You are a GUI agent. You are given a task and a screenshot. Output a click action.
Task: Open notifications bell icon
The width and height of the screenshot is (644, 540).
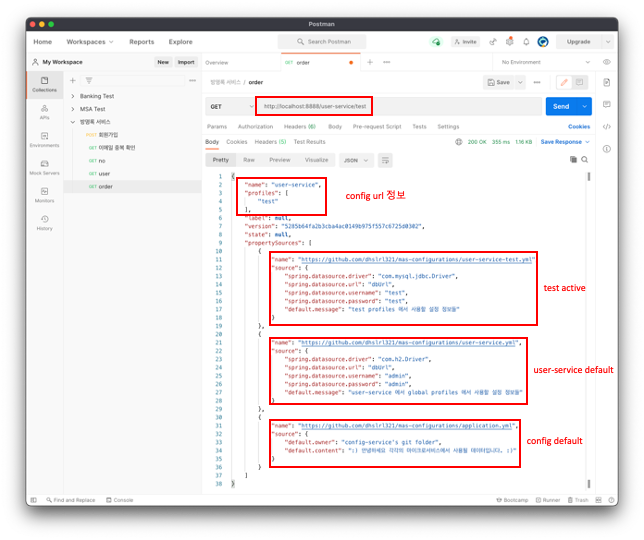pos(526,41)
